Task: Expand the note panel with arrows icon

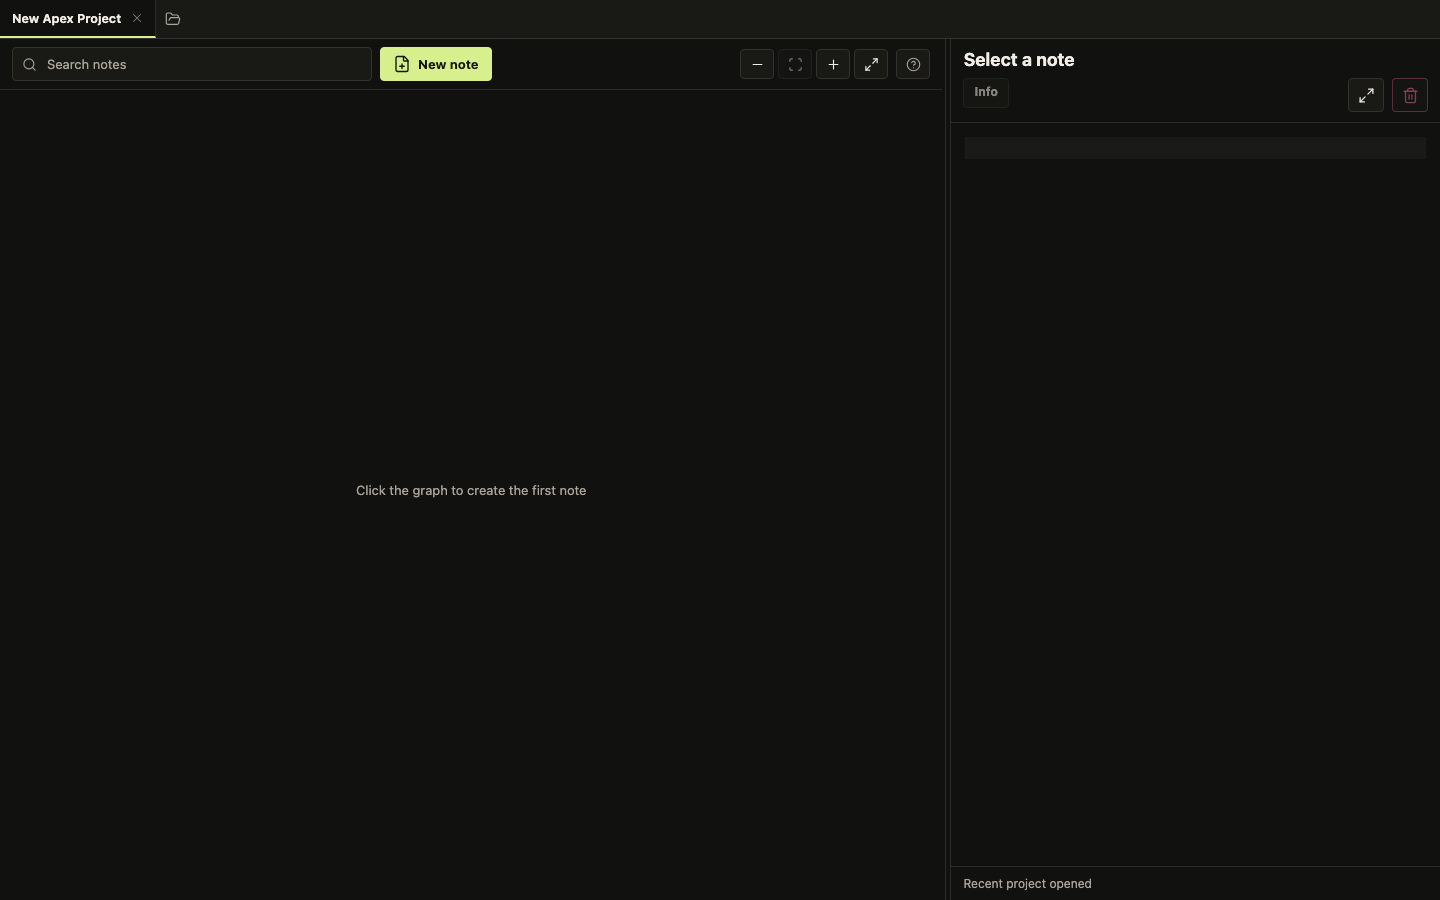Action: click(1366, 95)
